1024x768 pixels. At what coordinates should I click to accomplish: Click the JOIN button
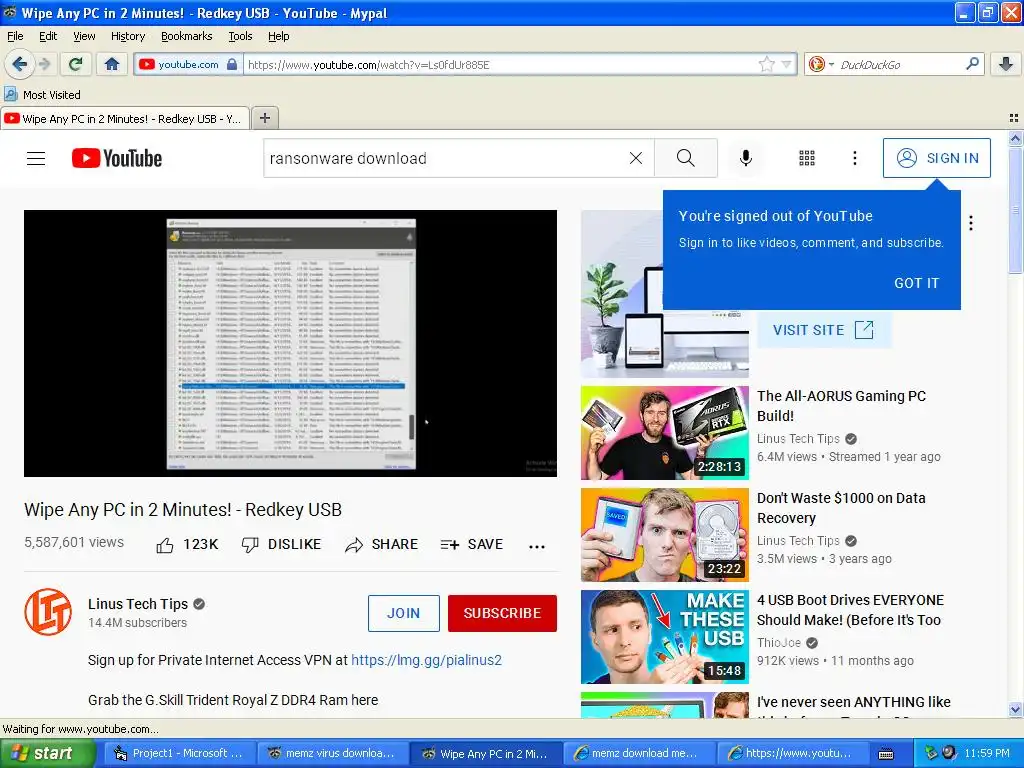click(x=404, y=613)
